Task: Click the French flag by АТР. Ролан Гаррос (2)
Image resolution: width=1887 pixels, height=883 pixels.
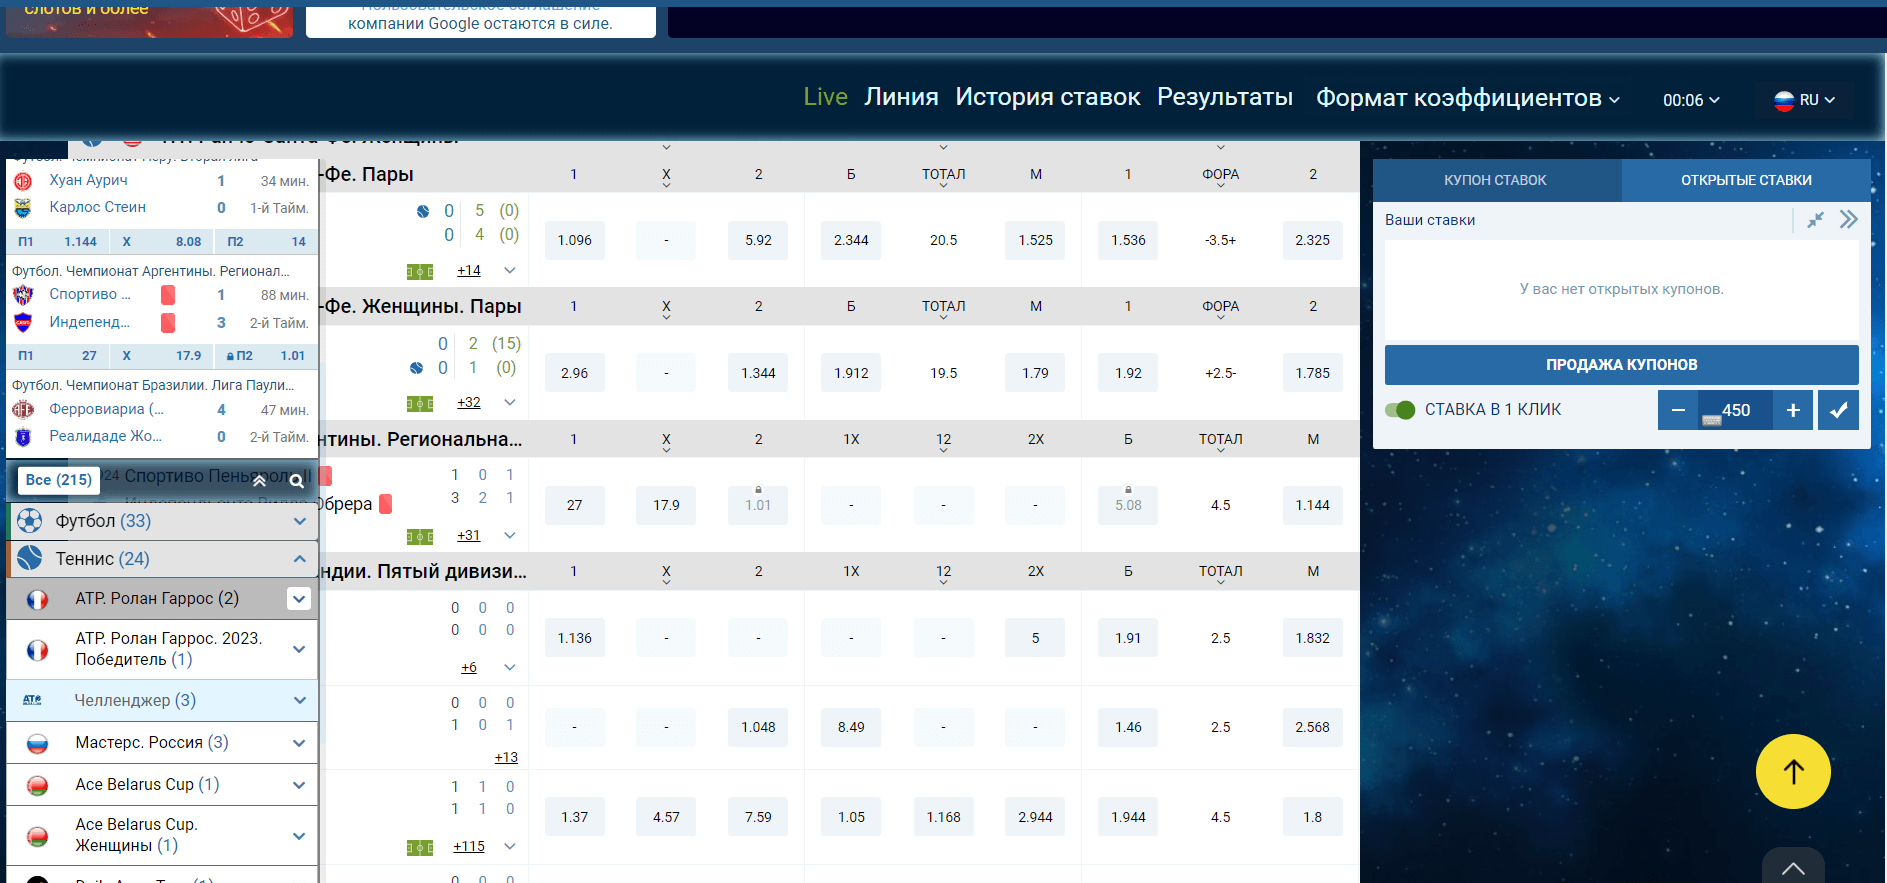Action: pyautogui.click(x=37, y=599)
